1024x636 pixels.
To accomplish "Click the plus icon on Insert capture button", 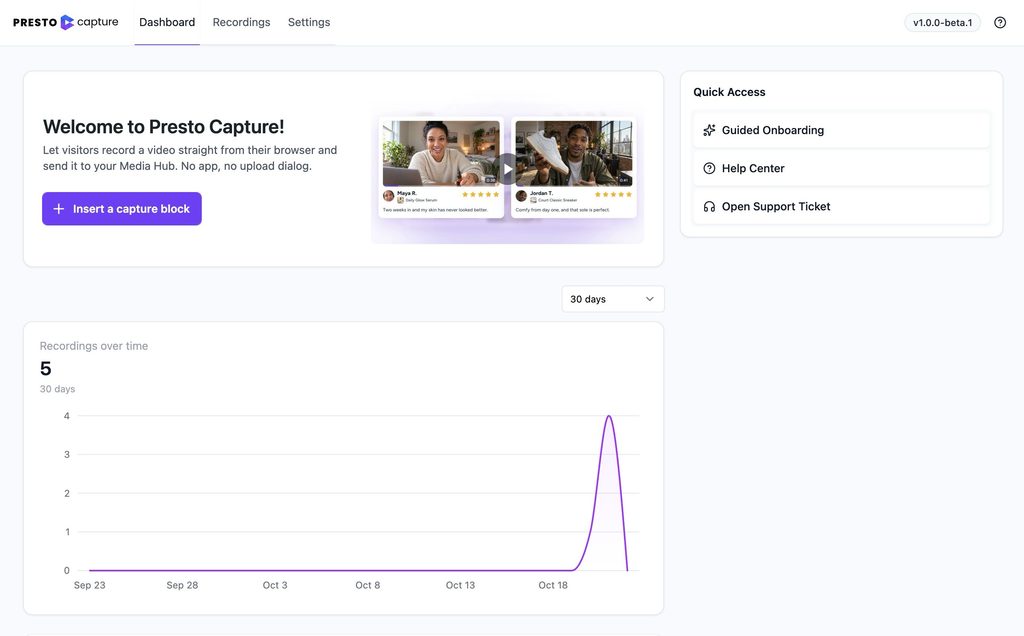I will coord(59,209).
